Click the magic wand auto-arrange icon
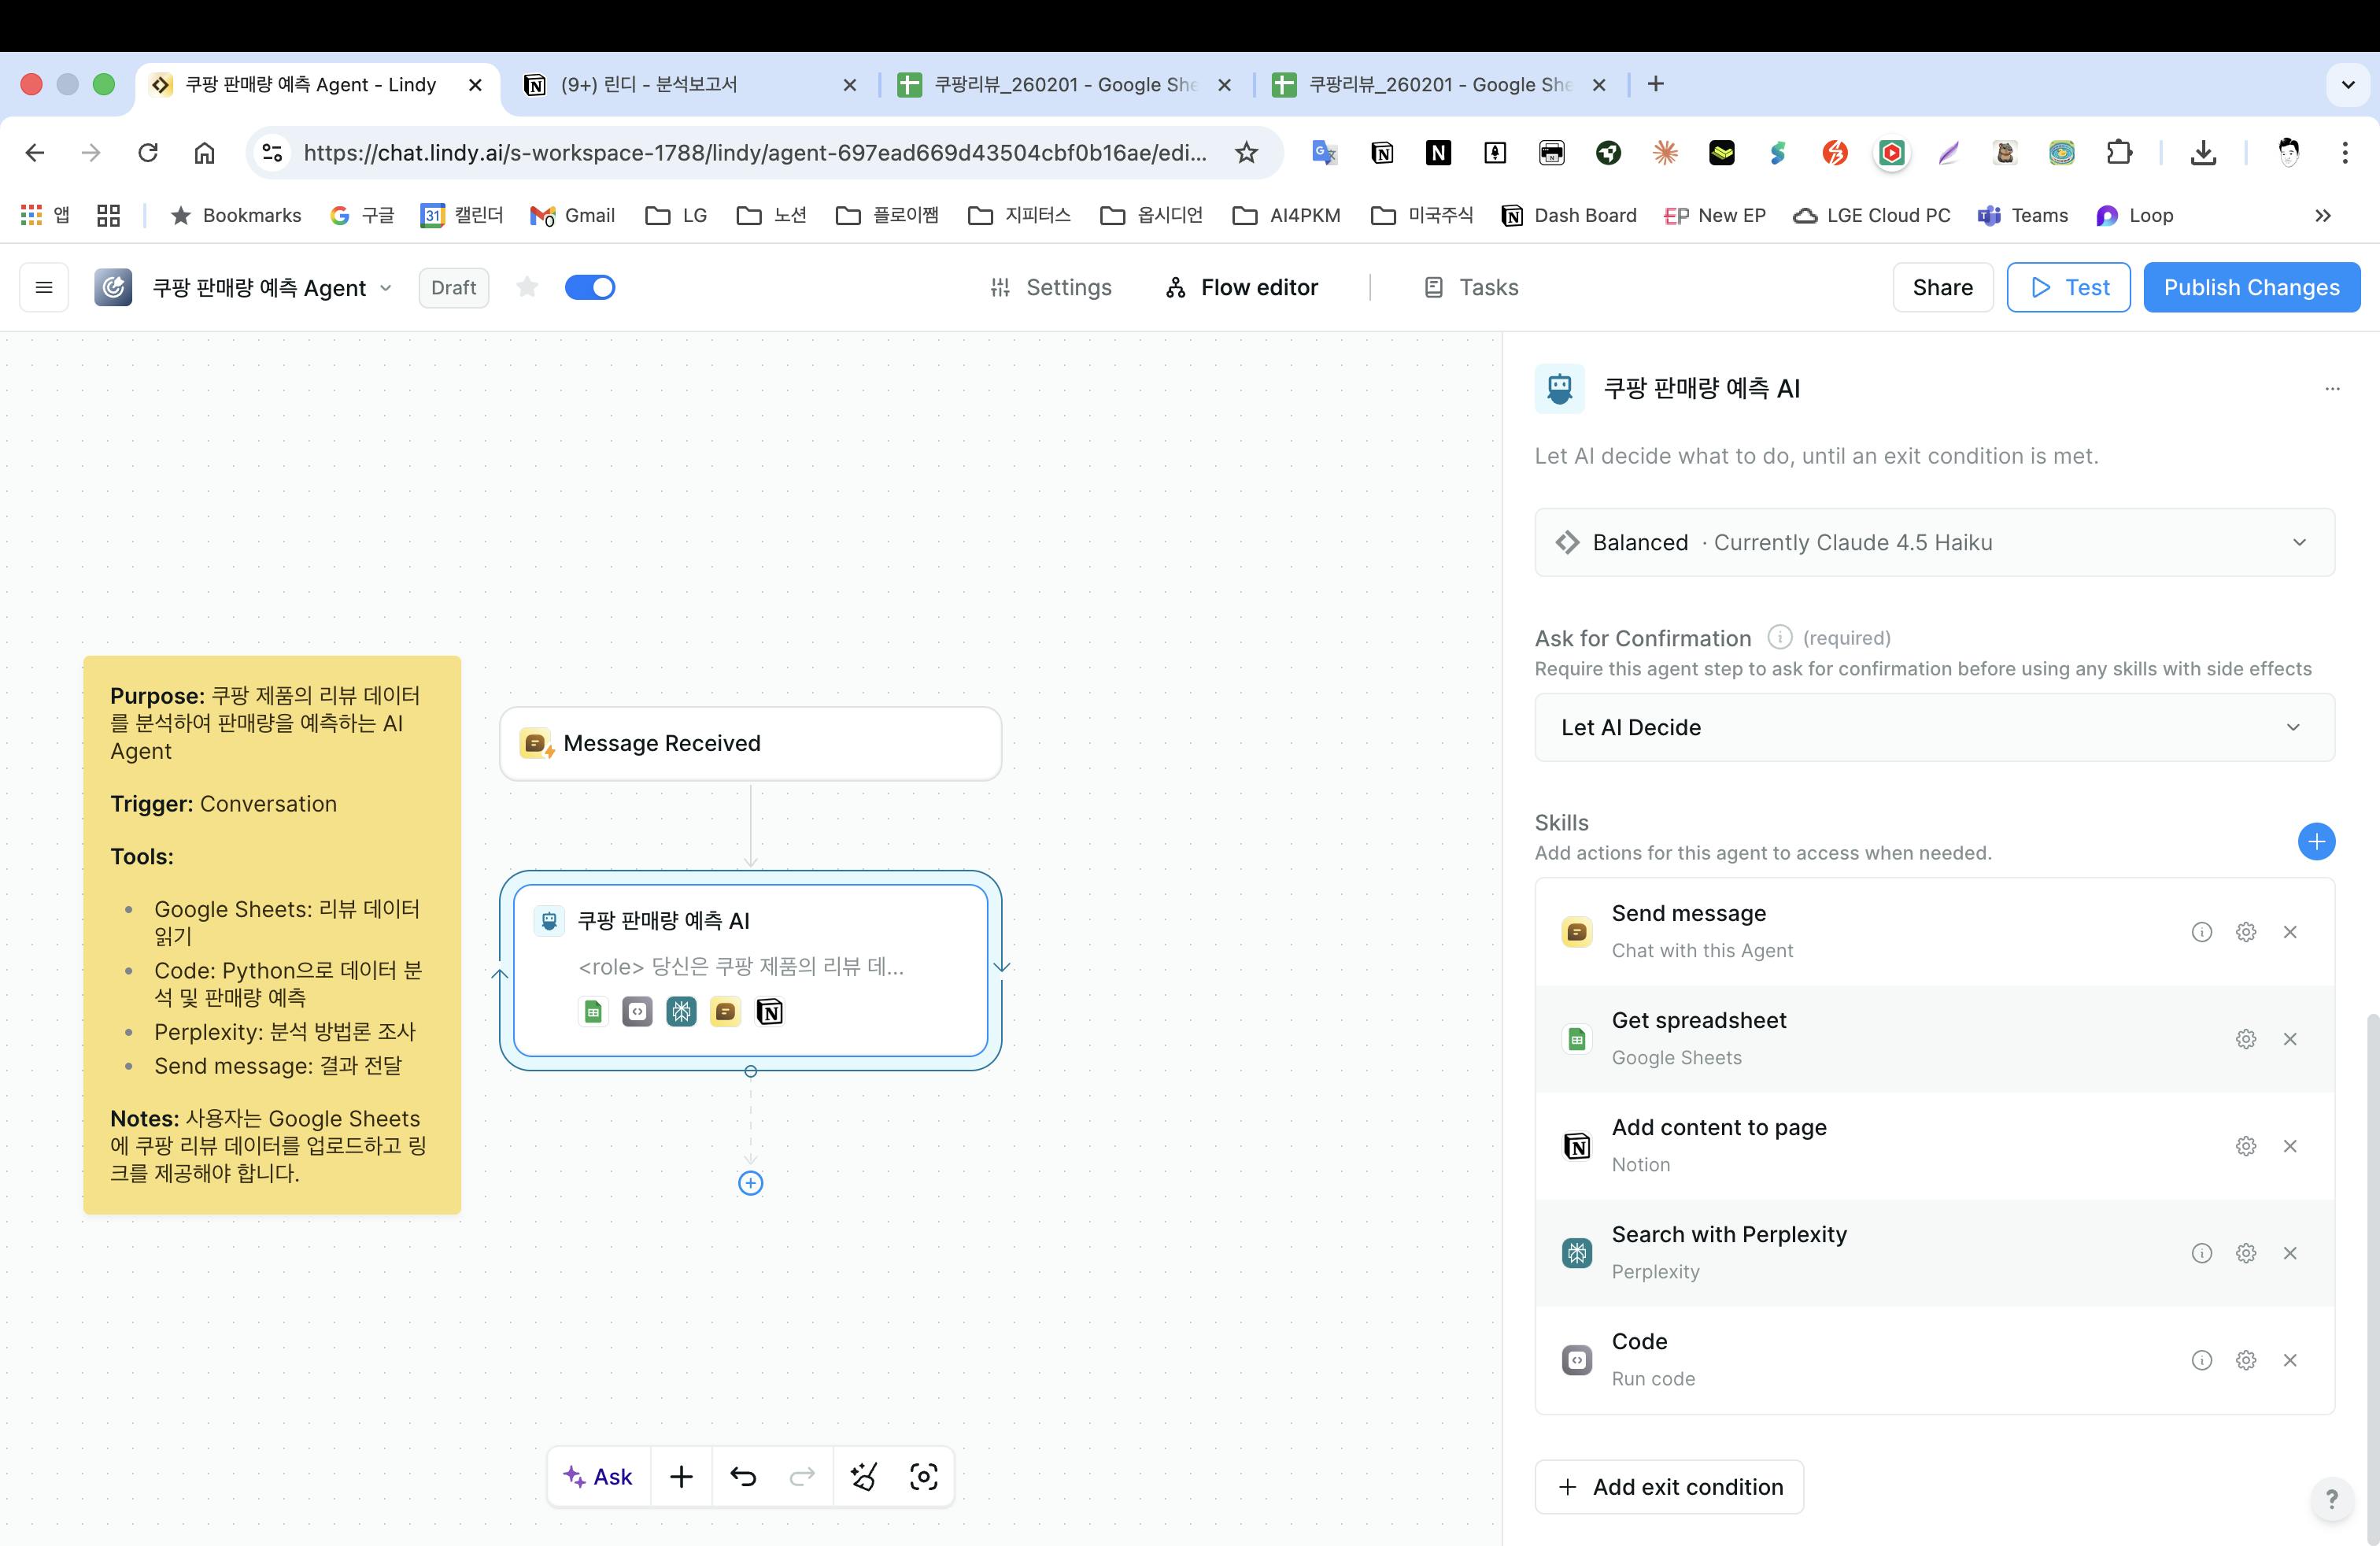Screen dimensions: 2380x1546 point(864,1476)
